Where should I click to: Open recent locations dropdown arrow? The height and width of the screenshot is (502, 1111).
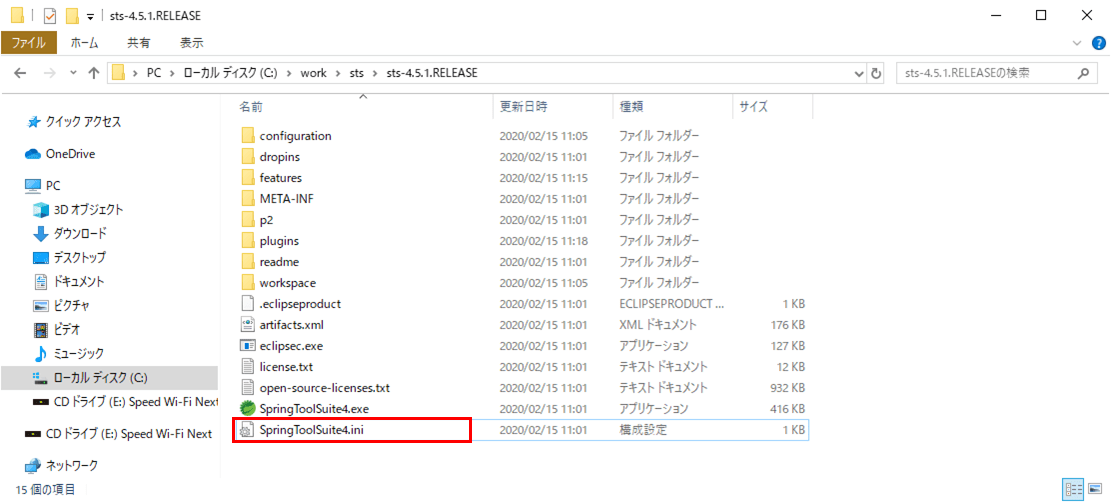point(72,73)
